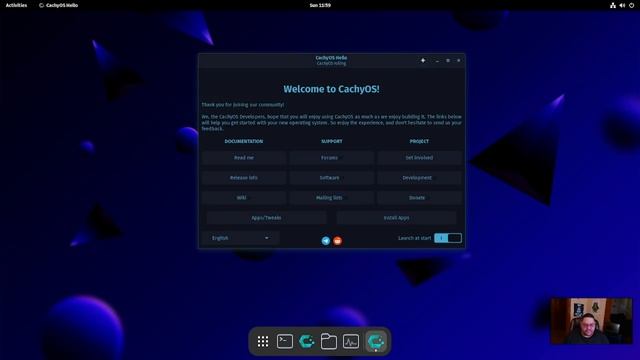Open the Release info button
640x360 pixels.
pos(244,178)
